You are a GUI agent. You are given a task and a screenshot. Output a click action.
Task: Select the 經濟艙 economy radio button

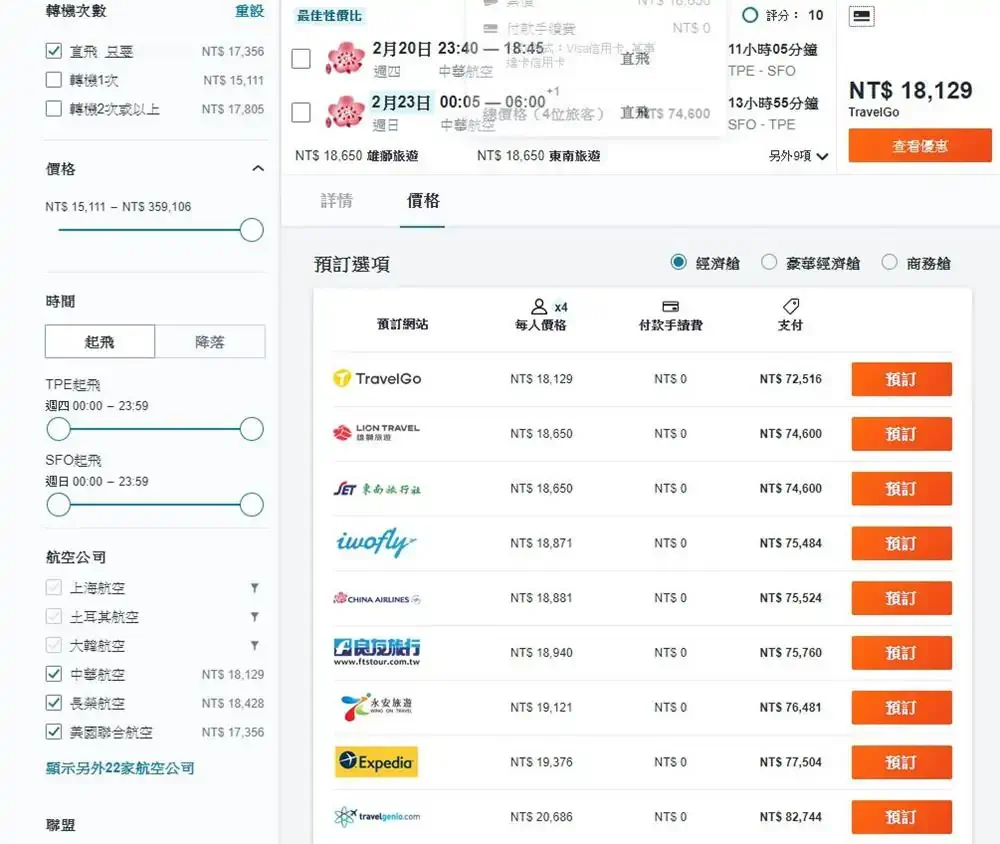click(x=679, y=262)
